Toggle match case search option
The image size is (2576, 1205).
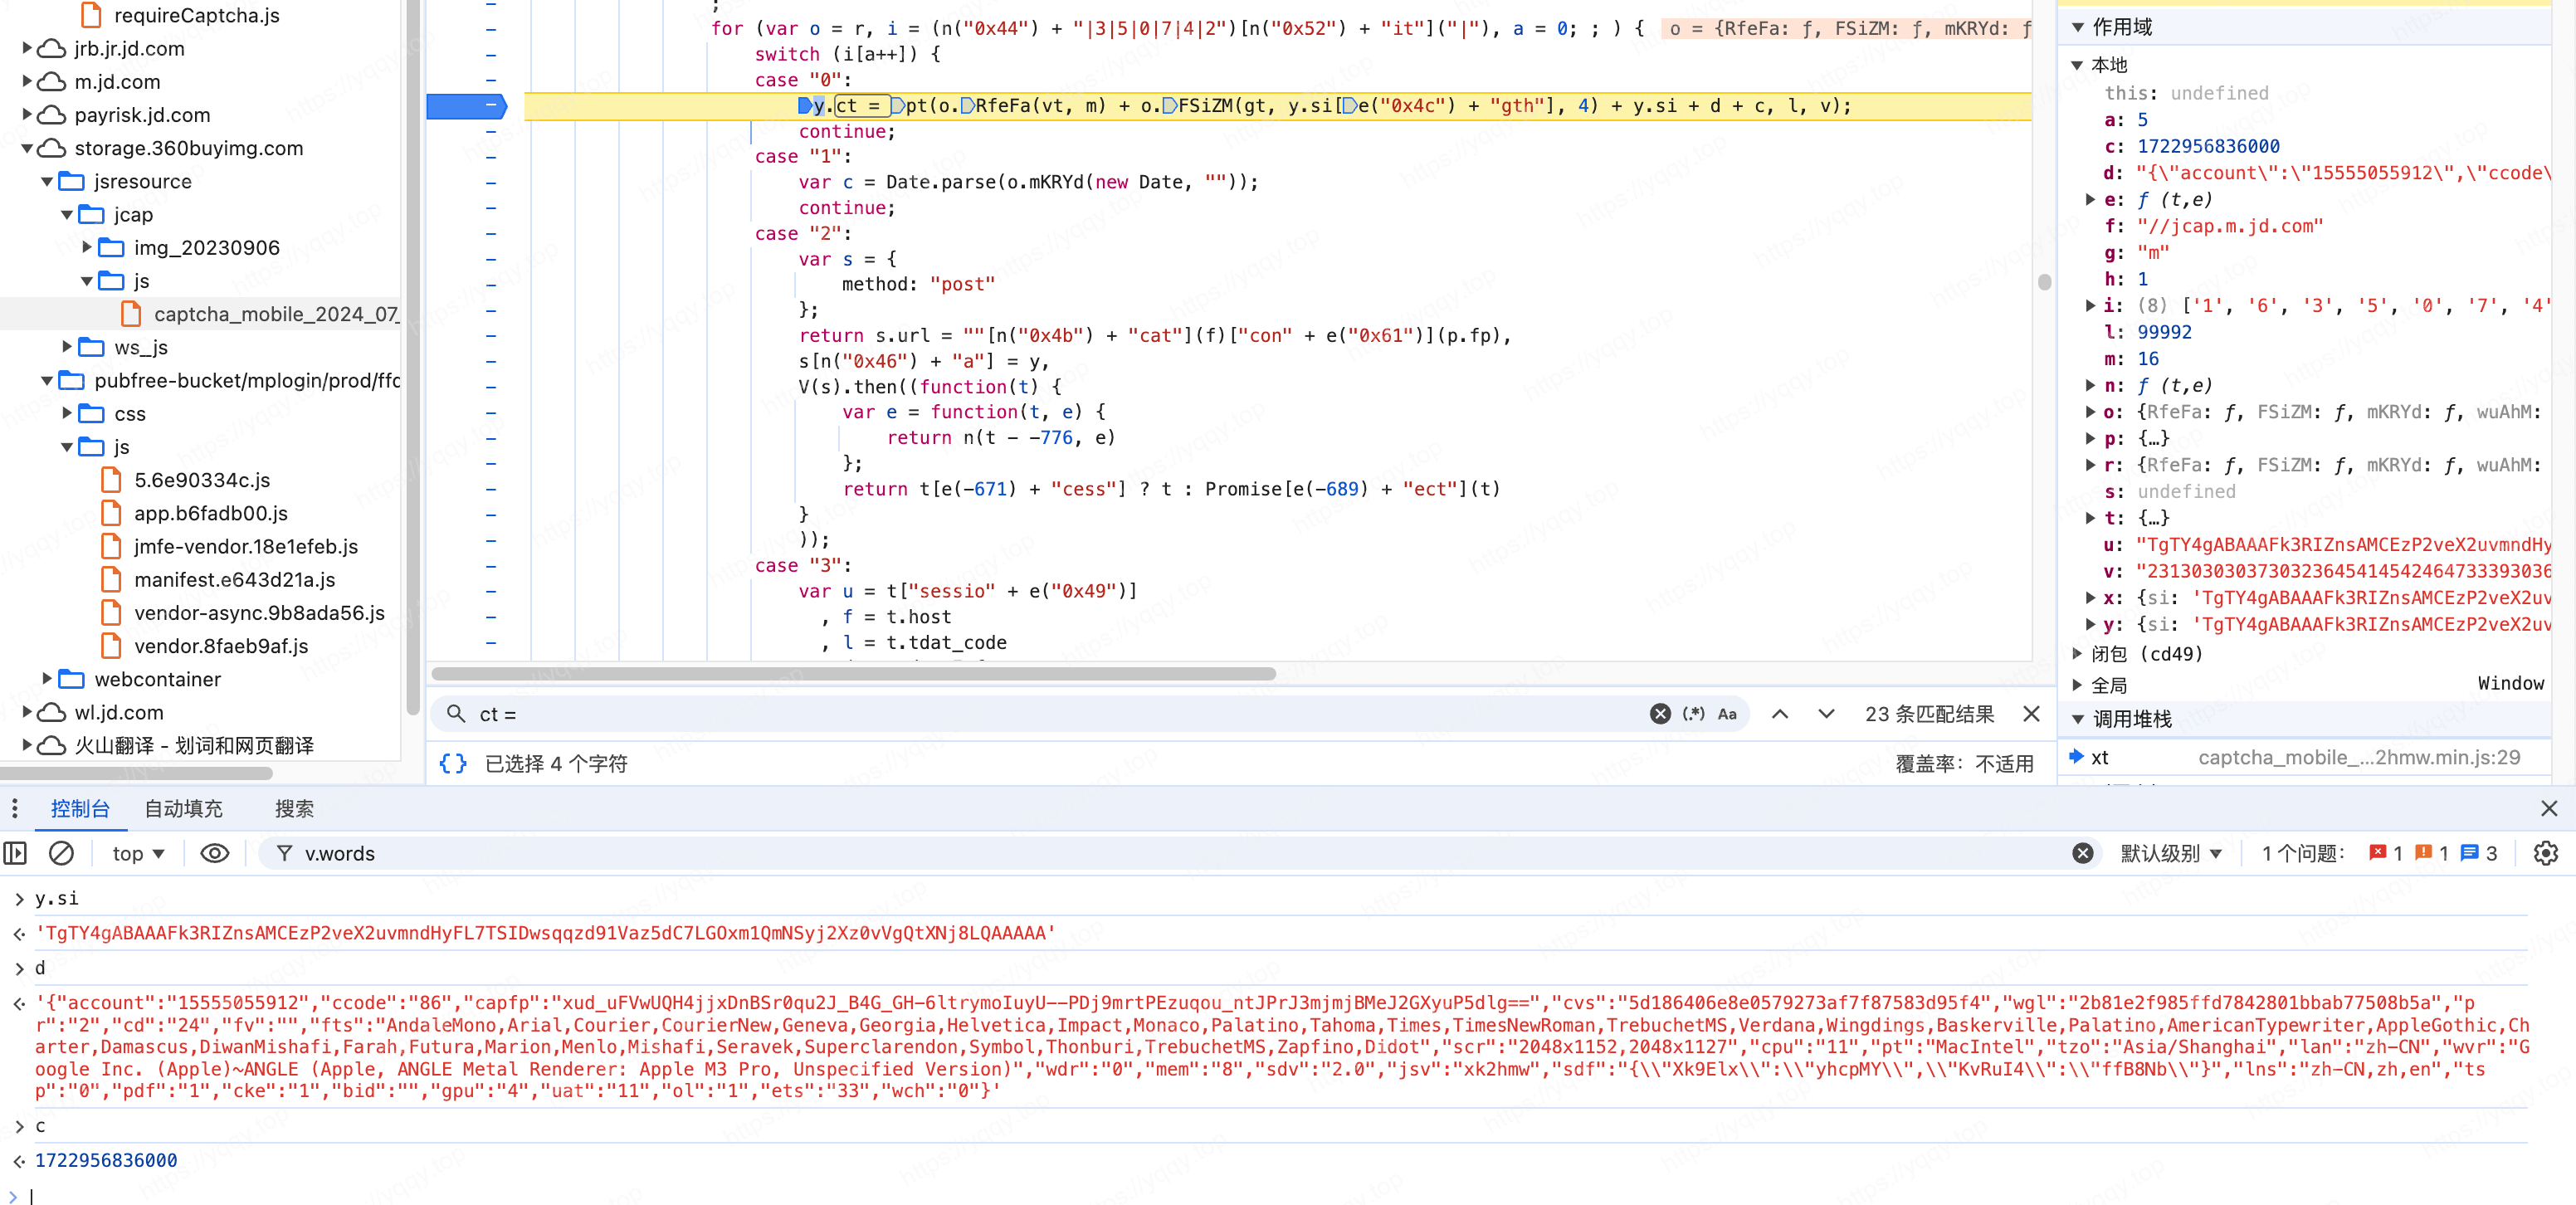click(1727, 713)
